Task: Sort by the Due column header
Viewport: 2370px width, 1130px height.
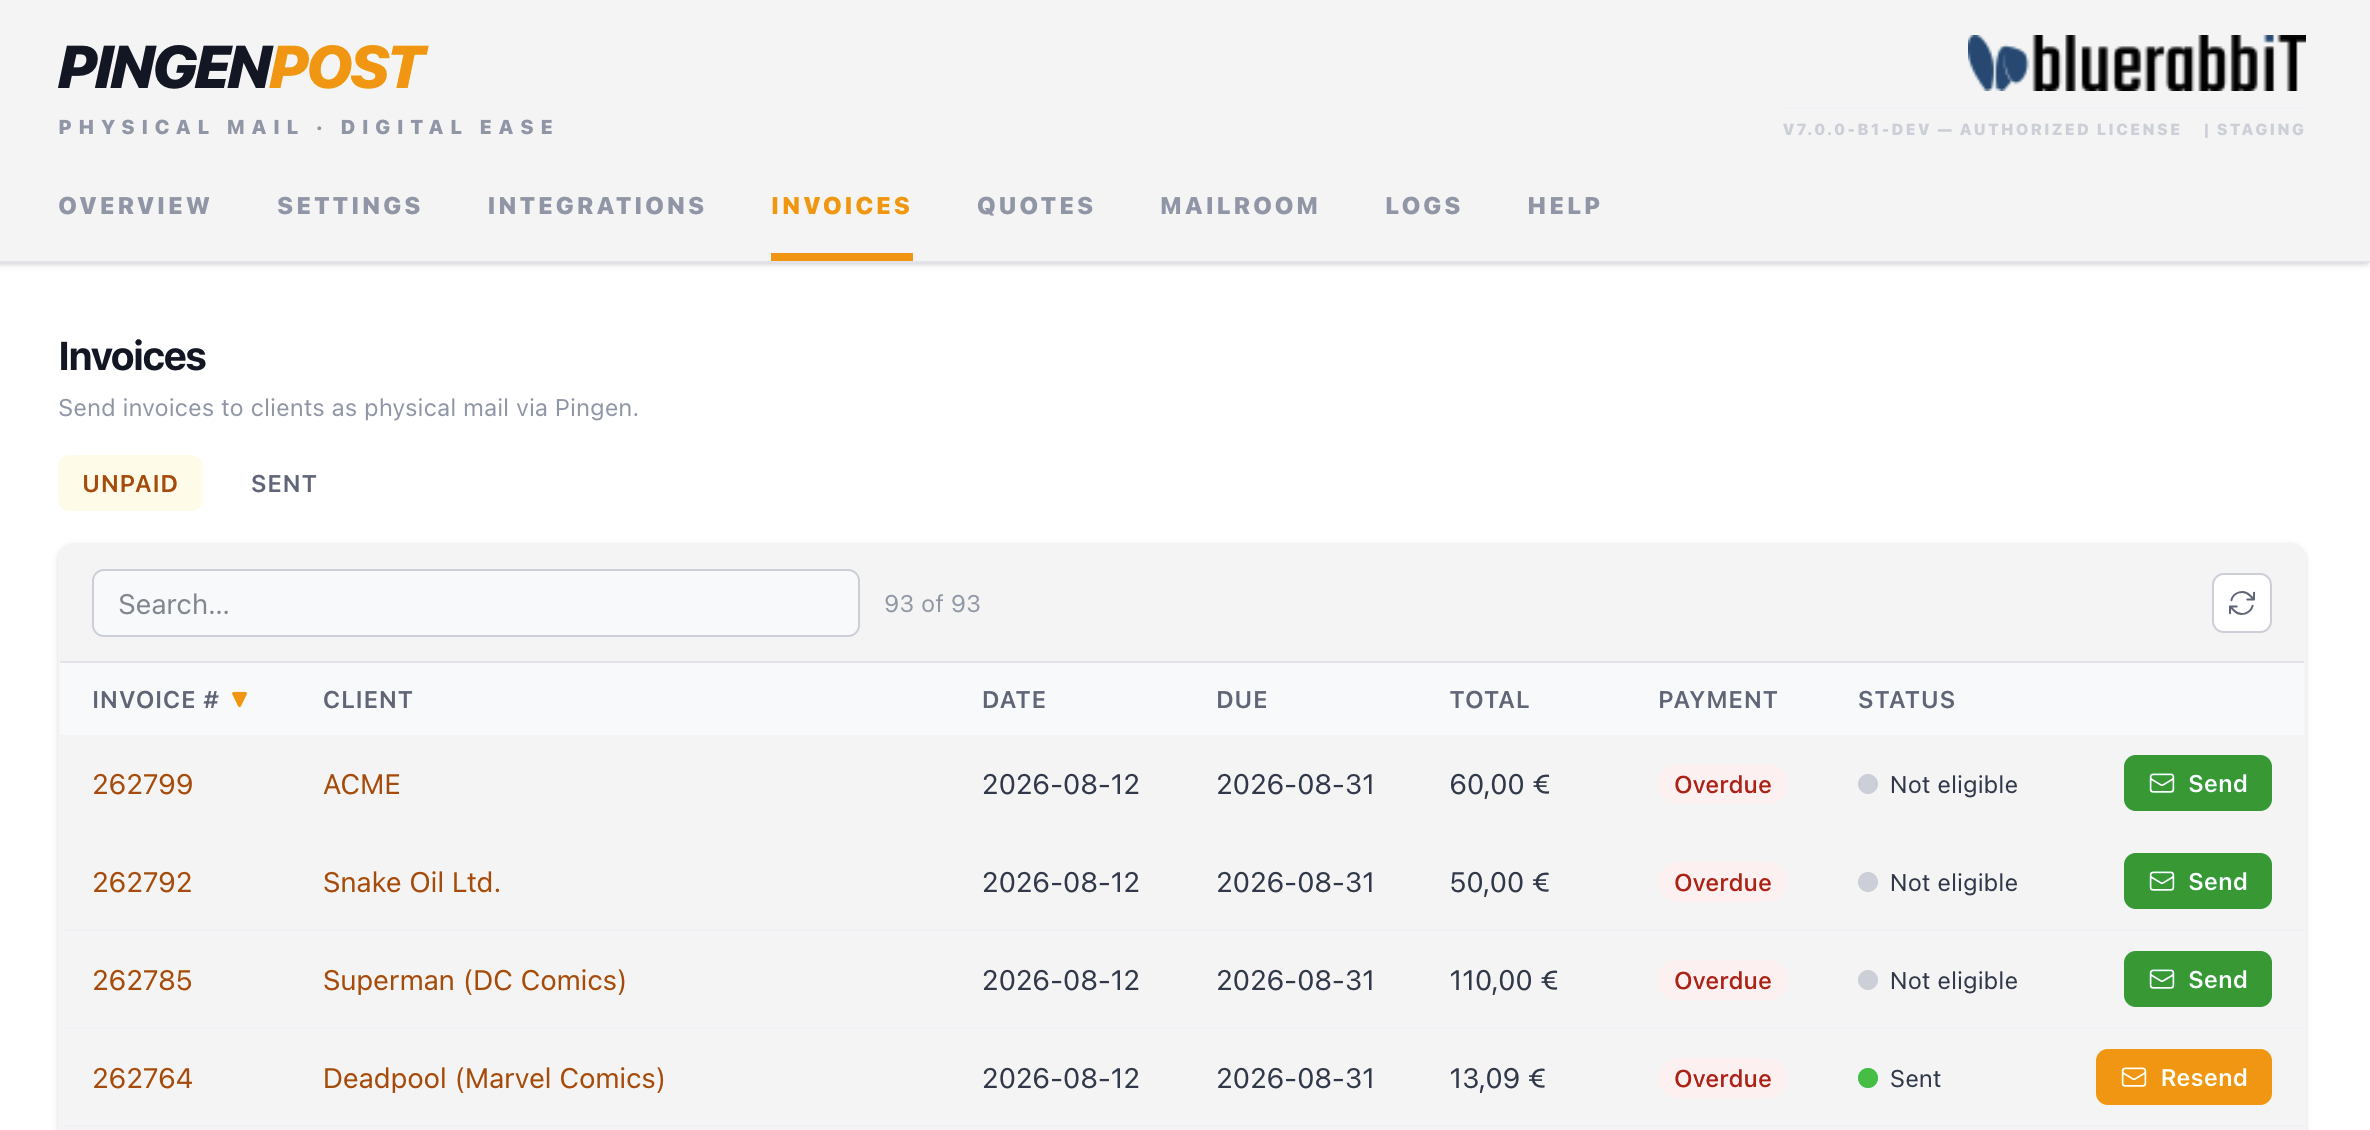Action: point(1242,700)
